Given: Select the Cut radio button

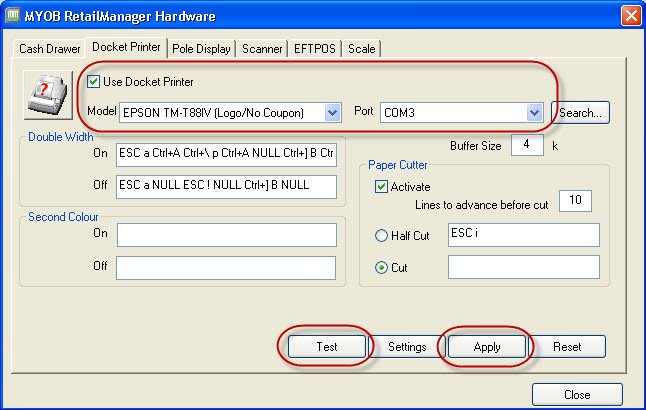Looking at the screenshot, I should coord(381,268).
